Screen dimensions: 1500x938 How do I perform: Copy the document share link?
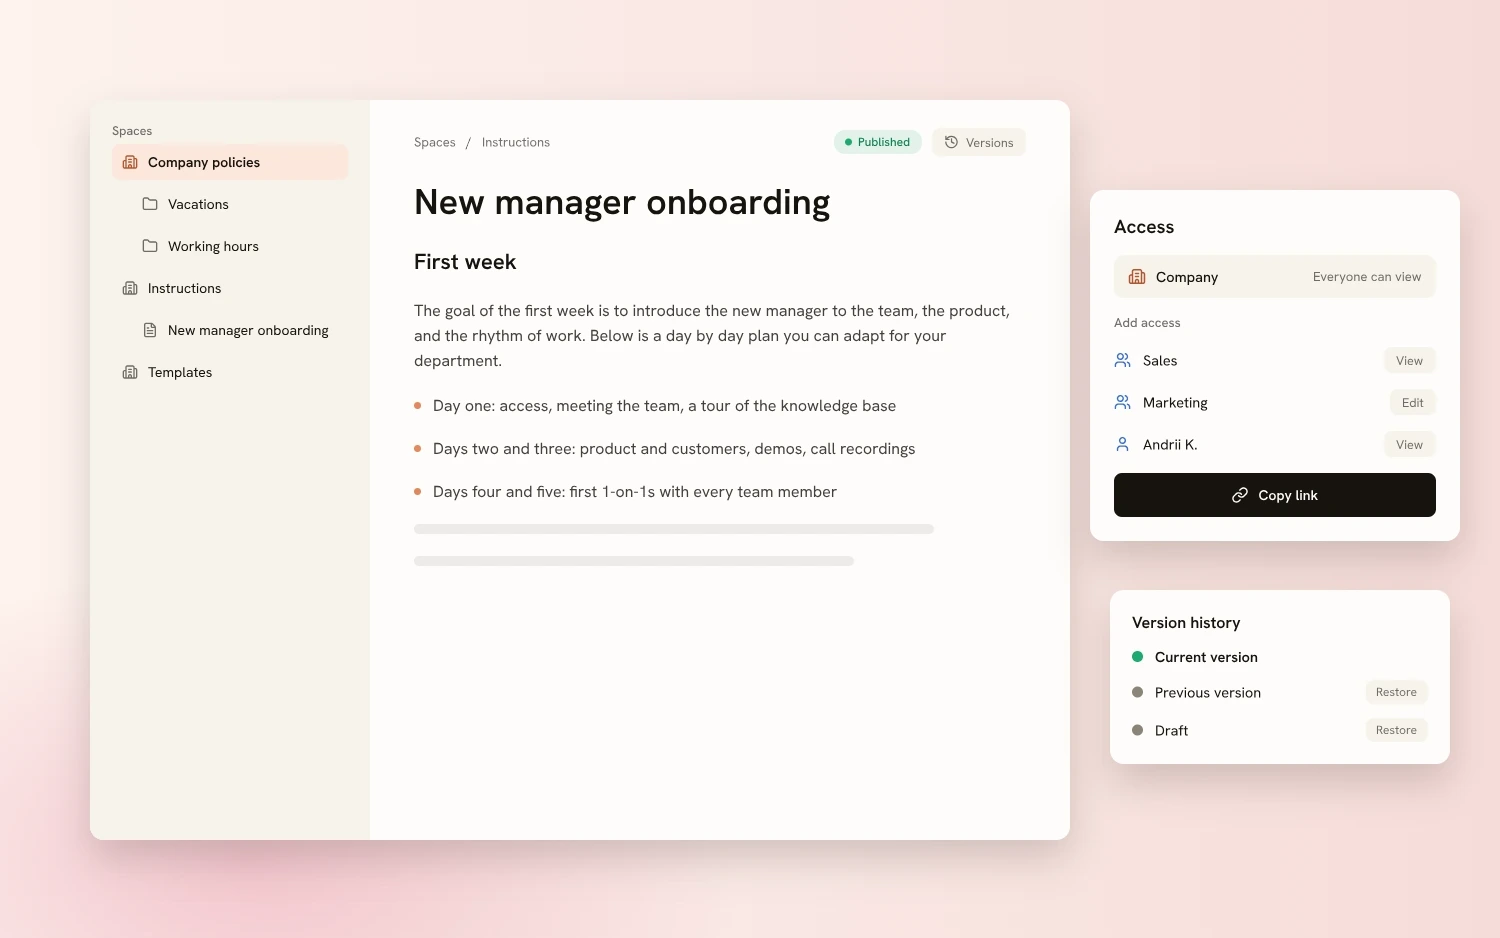[x=1275, y=495]
